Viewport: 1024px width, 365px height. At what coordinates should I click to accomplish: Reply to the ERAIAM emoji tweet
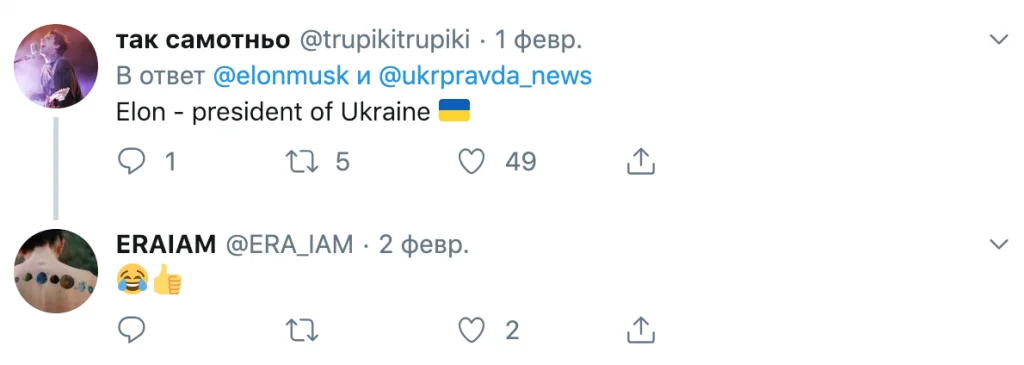(x=131, y=330)
